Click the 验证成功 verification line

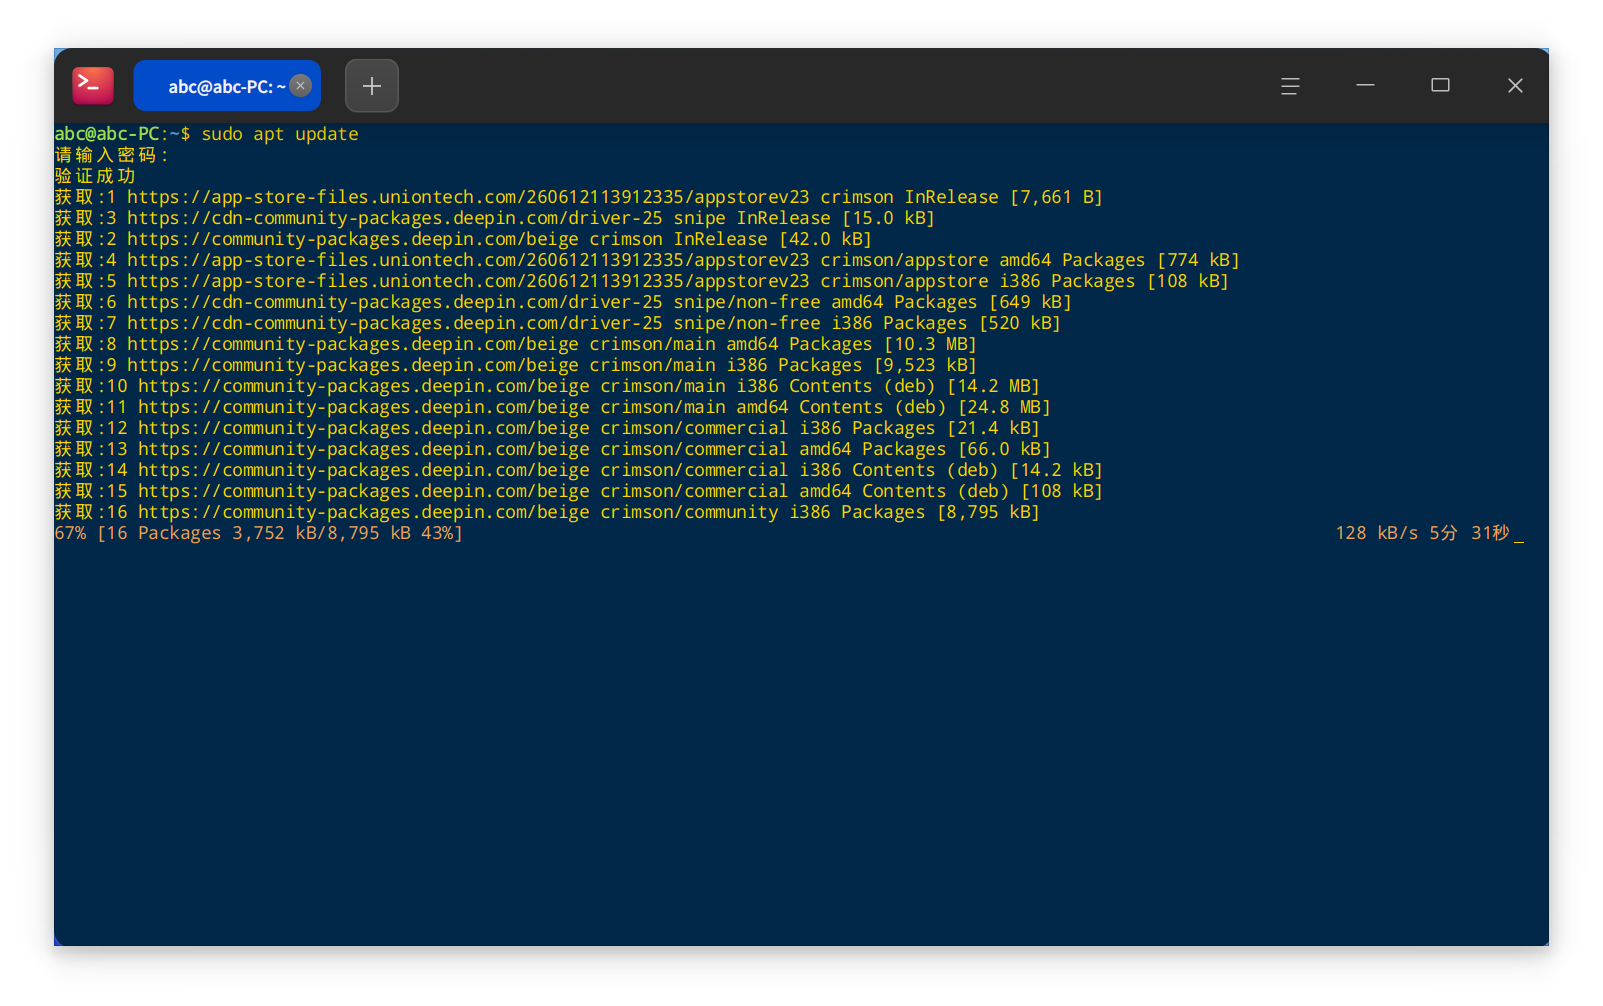95,176
